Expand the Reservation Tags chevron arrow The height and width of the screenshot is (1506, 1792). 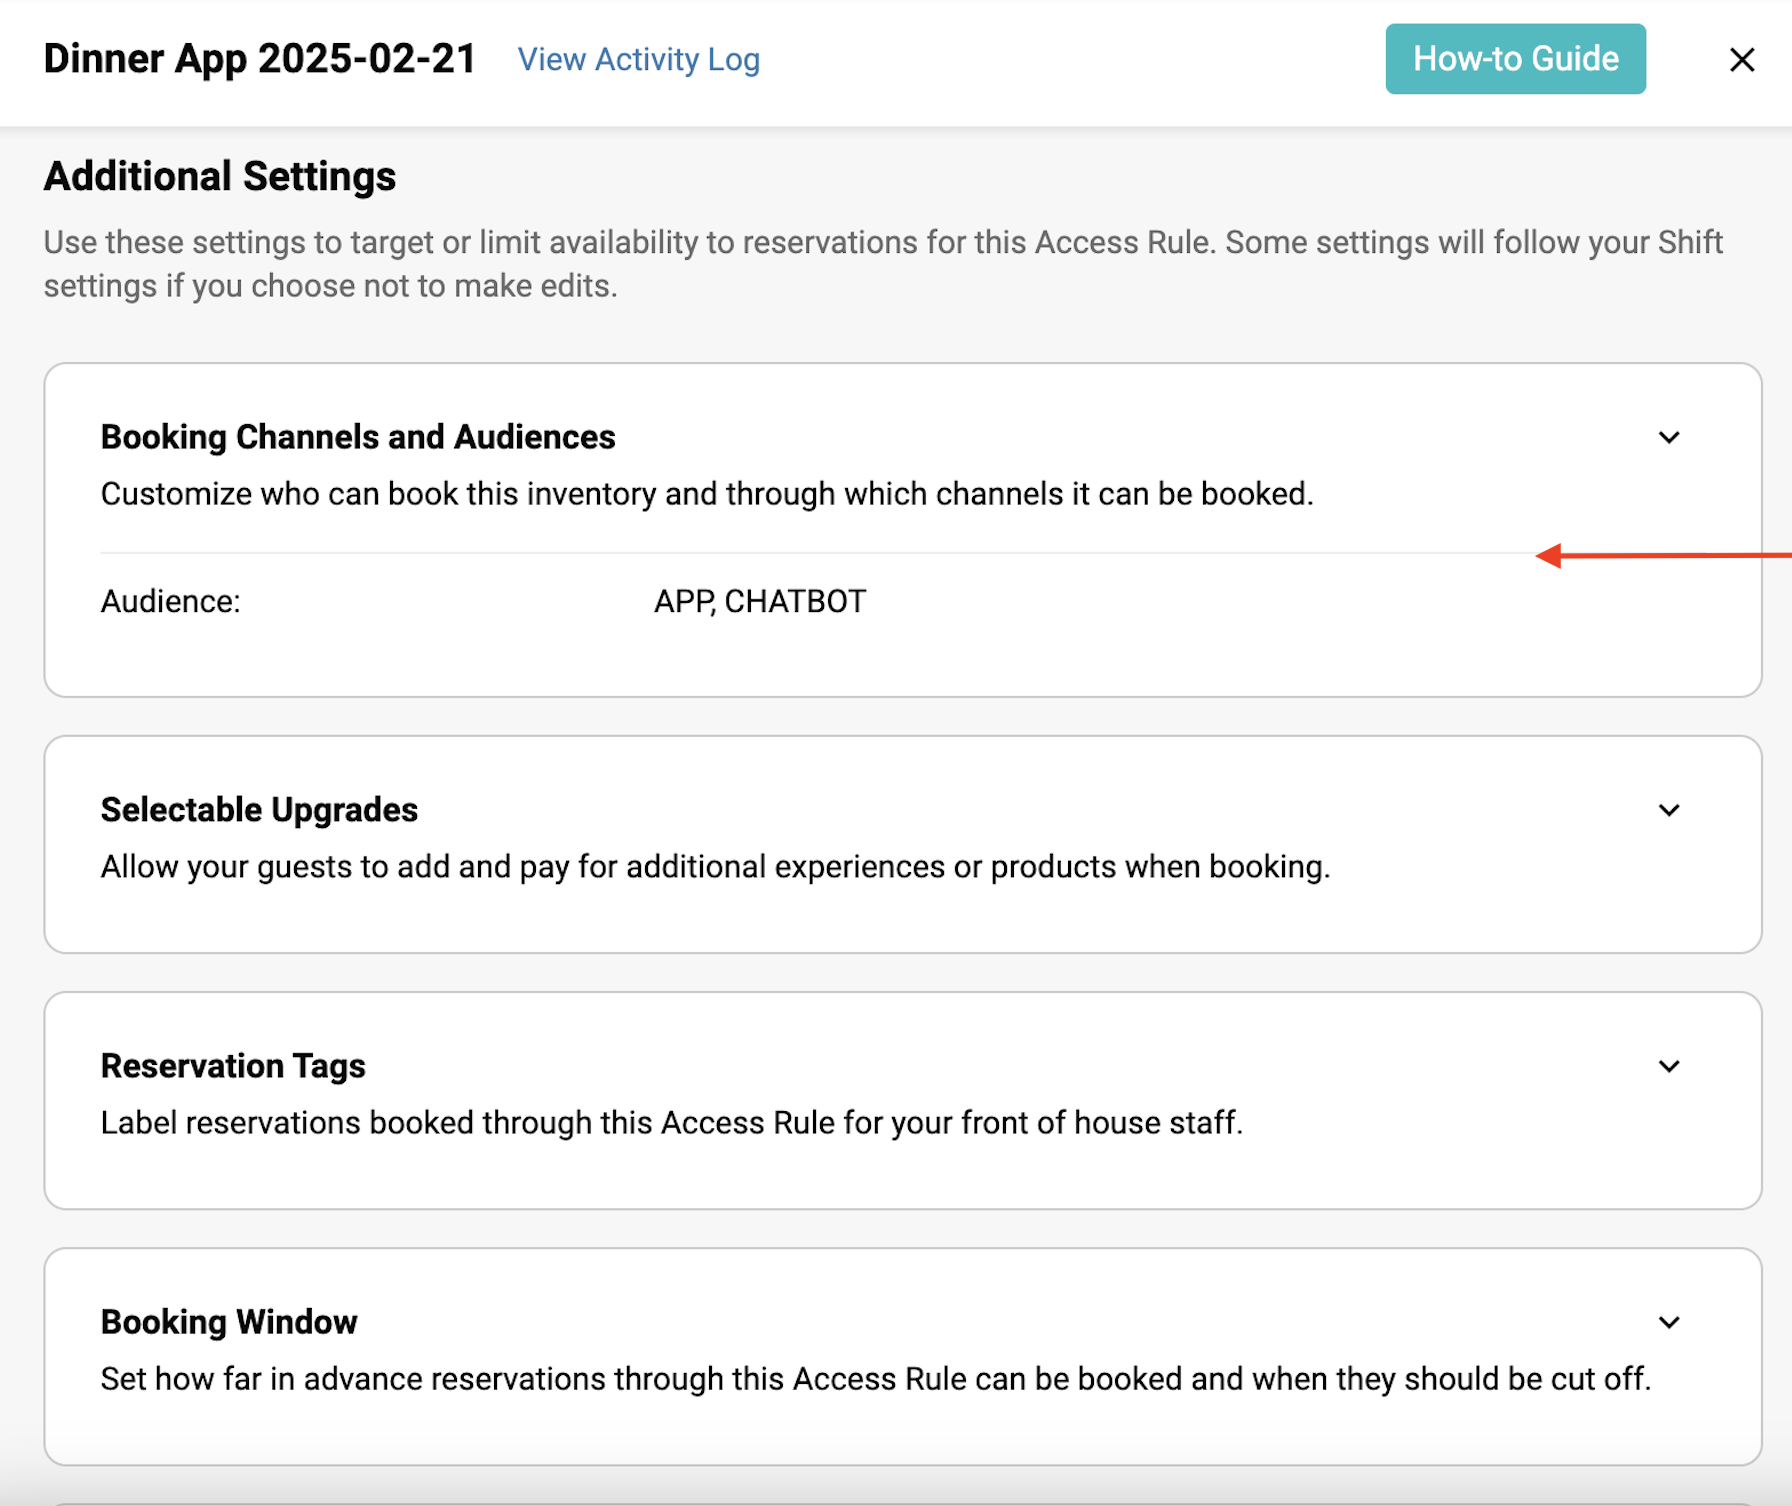pyautogui.click(x=1668, y=1066)
